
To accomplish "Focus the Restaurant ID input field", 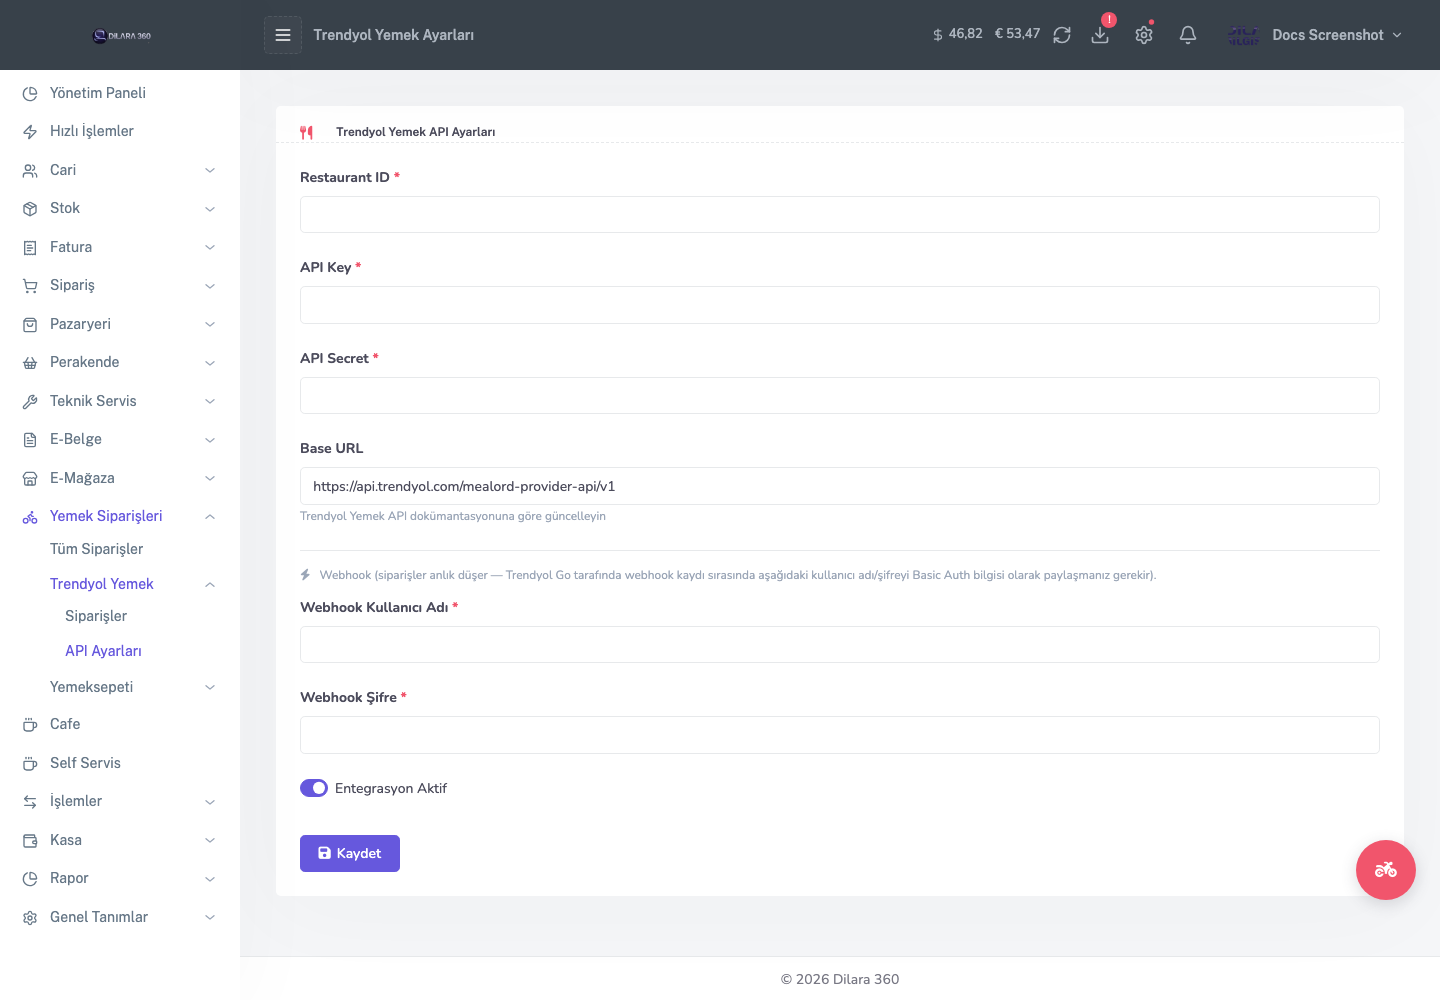I will [x=840, y=215].
